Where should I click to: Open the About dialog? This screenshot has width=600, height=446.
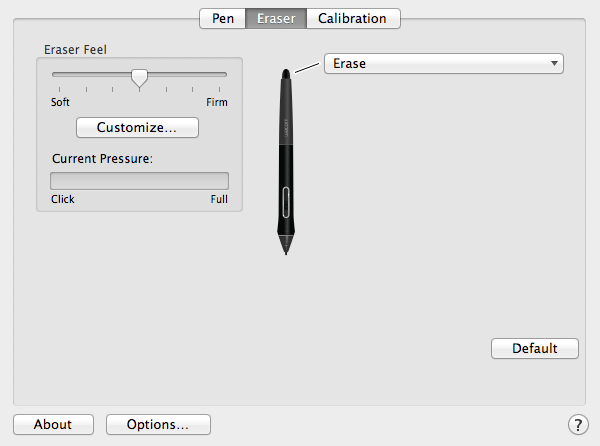pos(53,424)
